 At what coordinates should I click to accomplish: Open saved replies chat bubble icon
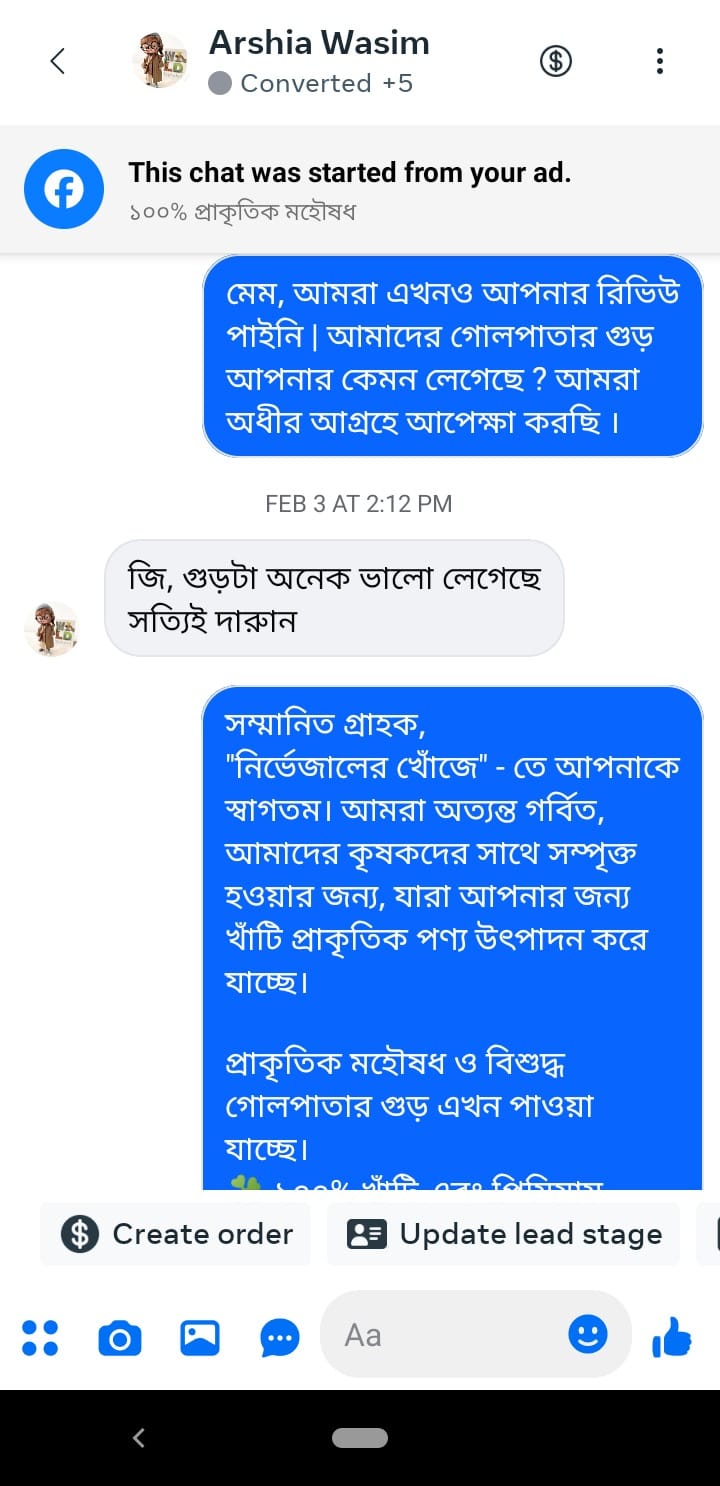(279, 1337)
